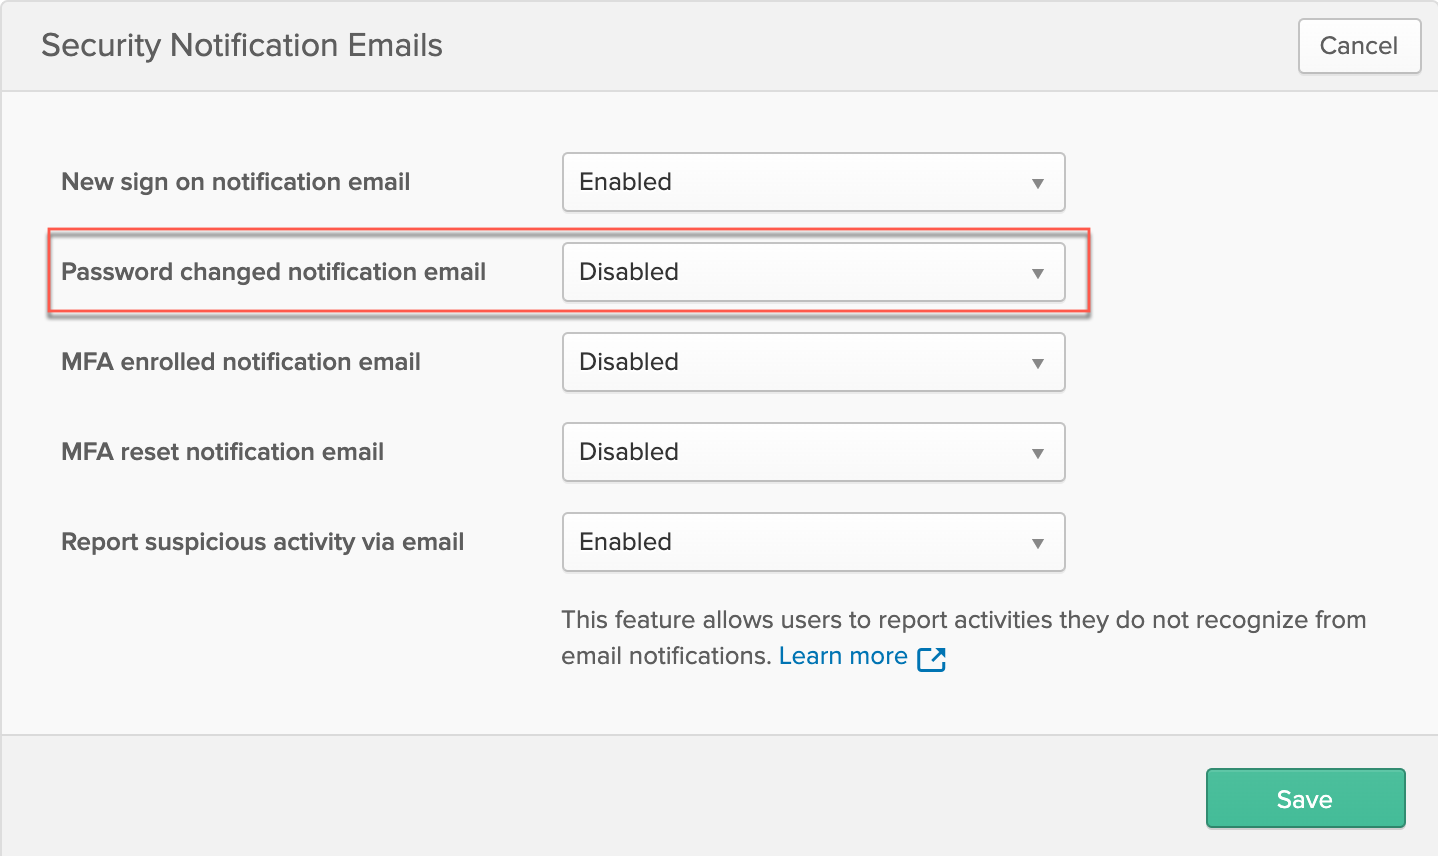Click the arrow of Password changed dropdown

[x=1038, y=273]
